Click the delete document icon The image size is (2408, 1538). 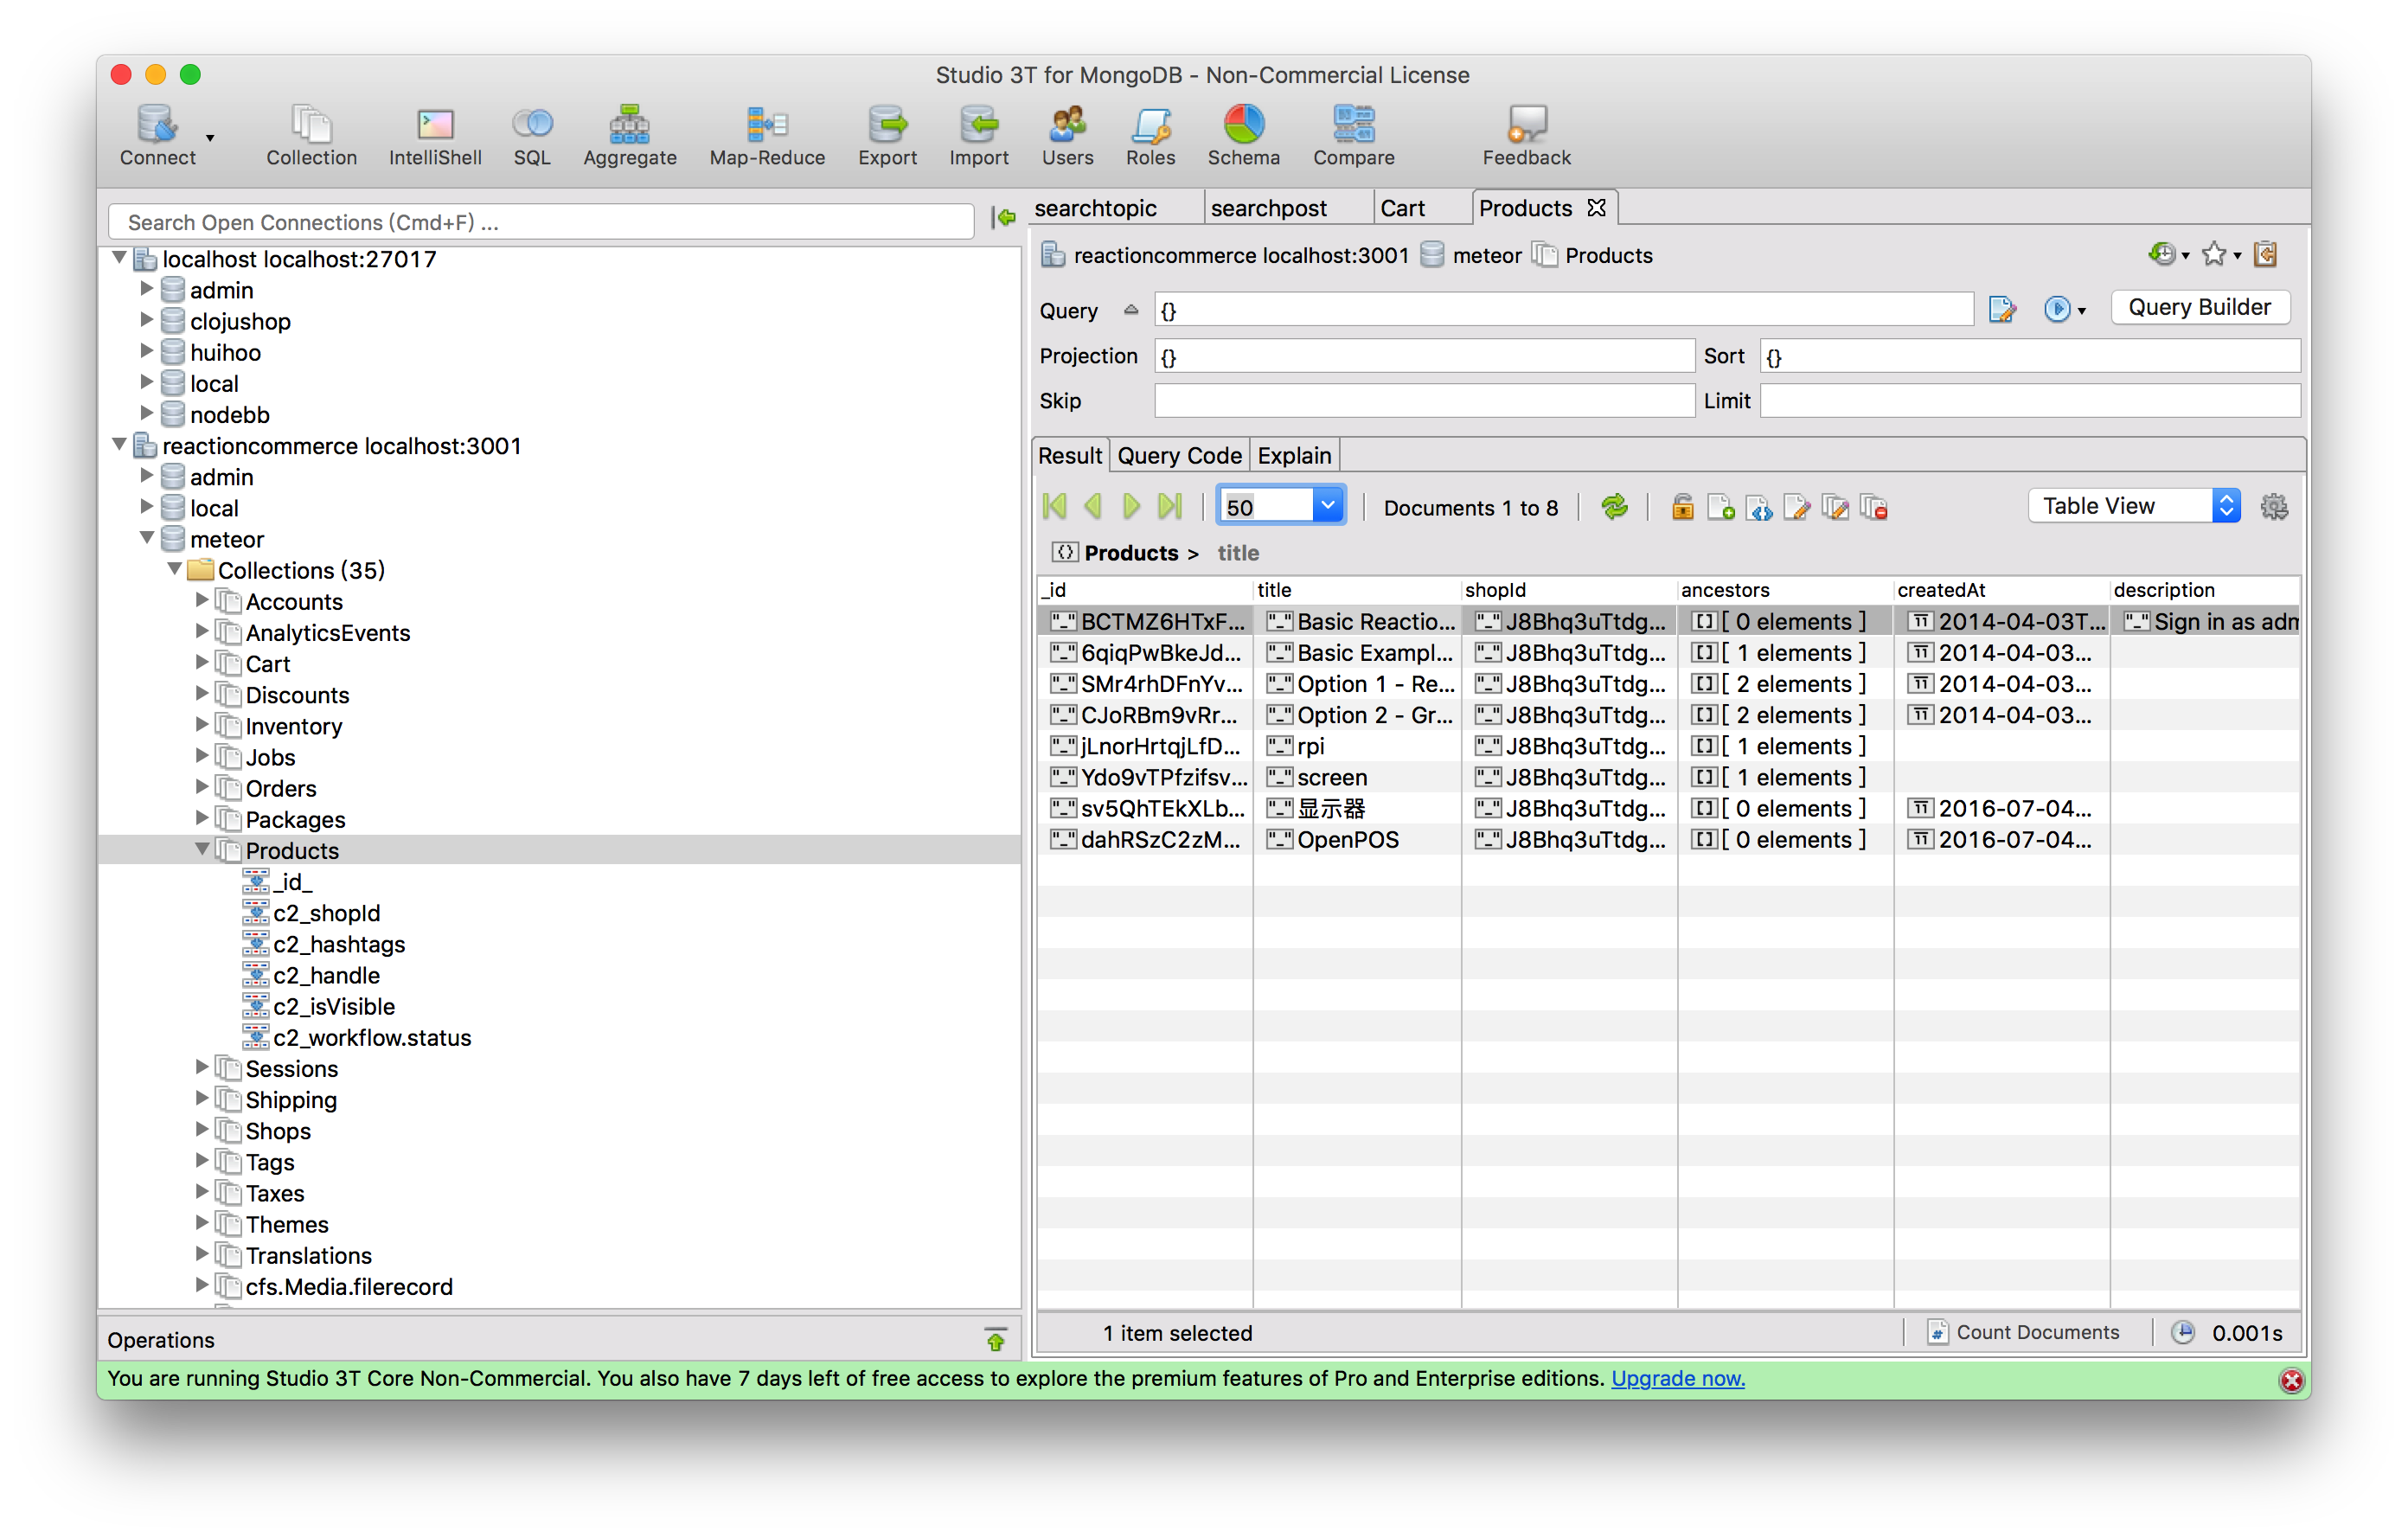click(x=1874, y=508)
